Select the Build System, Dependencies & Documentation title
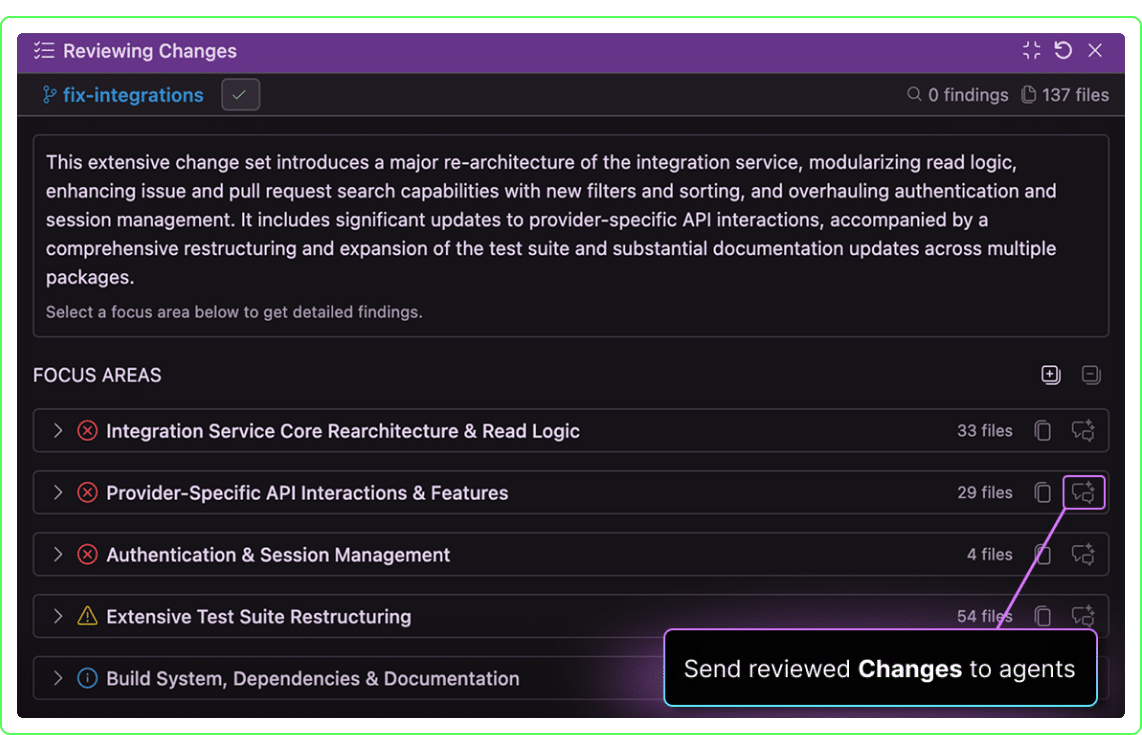This screenshot has height=735, width=1142. (313, 679)
